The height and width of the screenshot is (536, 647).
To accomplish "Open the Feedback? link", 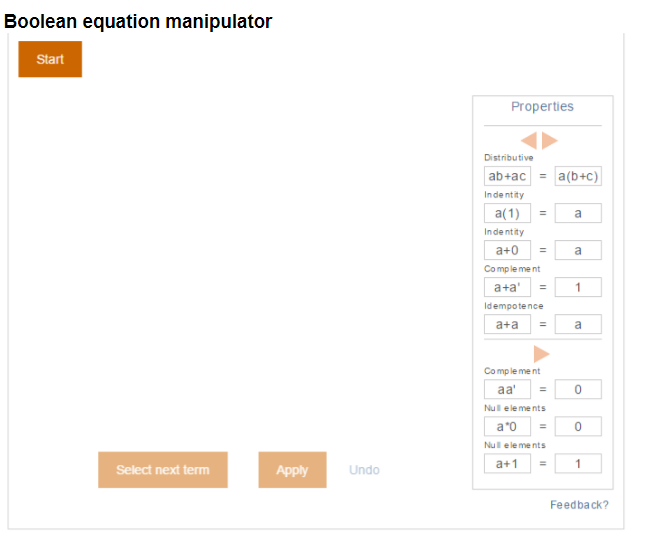I will 579,505.
